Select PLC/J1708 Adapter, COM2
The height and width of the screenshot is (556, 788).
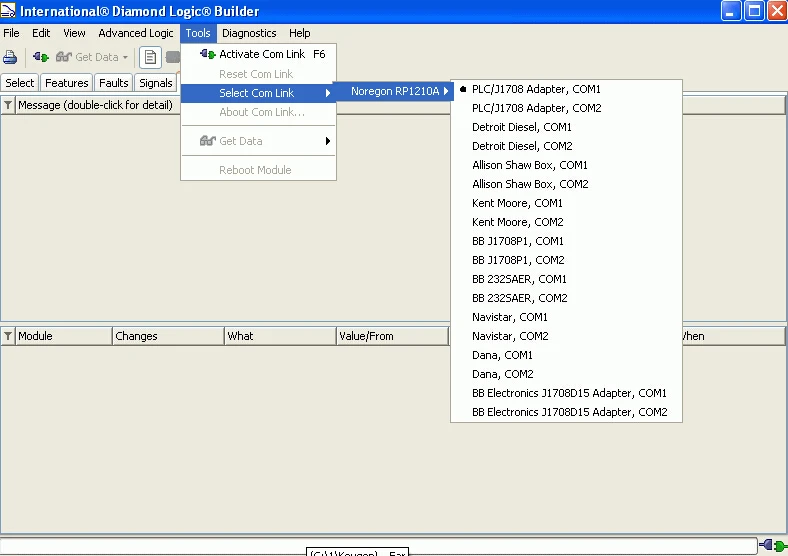(566, 108)
